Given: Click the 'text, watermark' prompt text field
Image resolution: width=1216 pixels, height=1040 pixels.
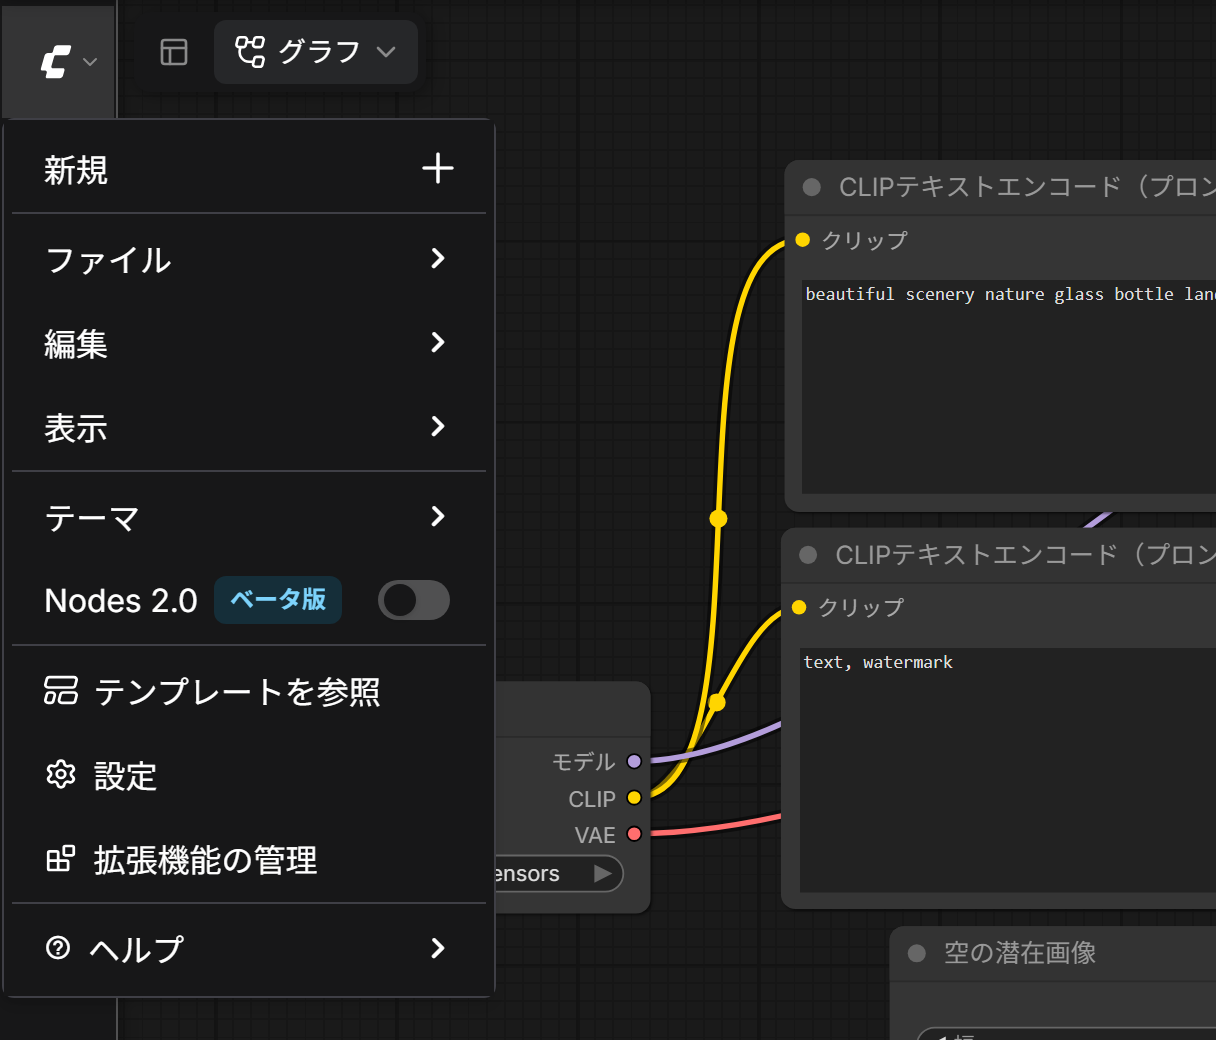Looking at the screenshot, I should tap(1008, 770).
